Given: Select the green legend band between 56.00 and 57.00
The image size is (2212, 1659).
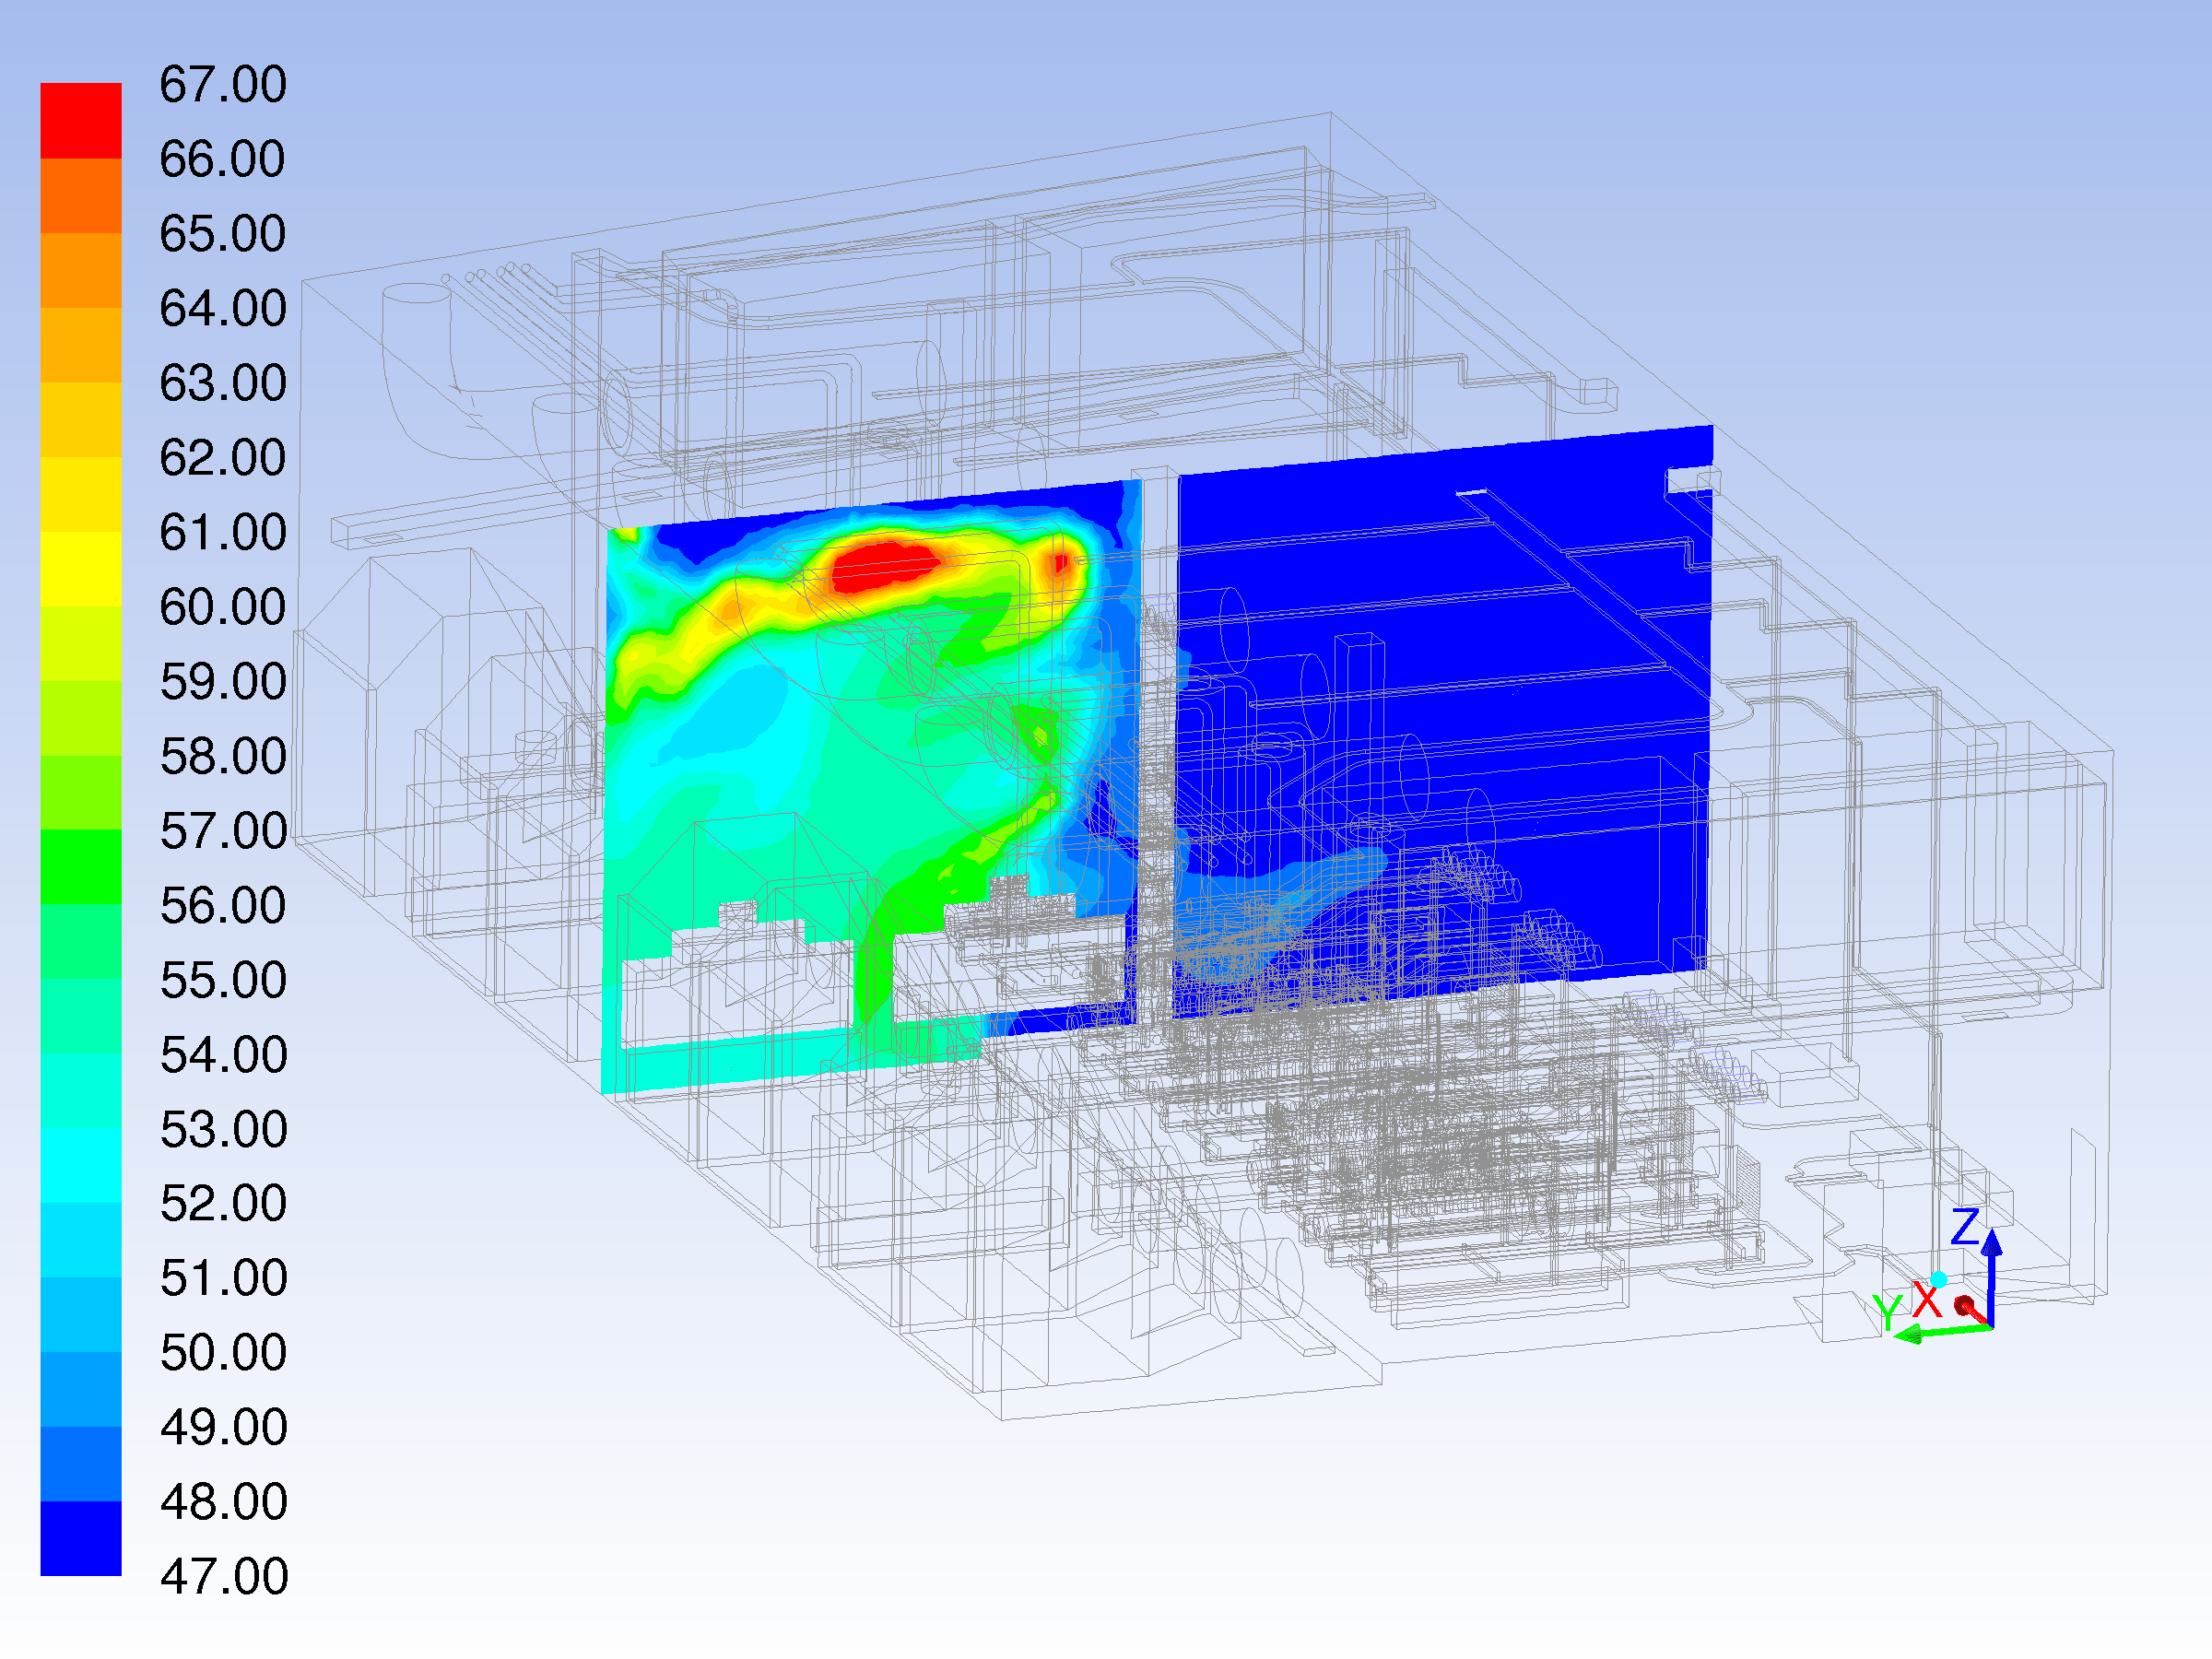Looking at the screenshot, I should (81, 867).
